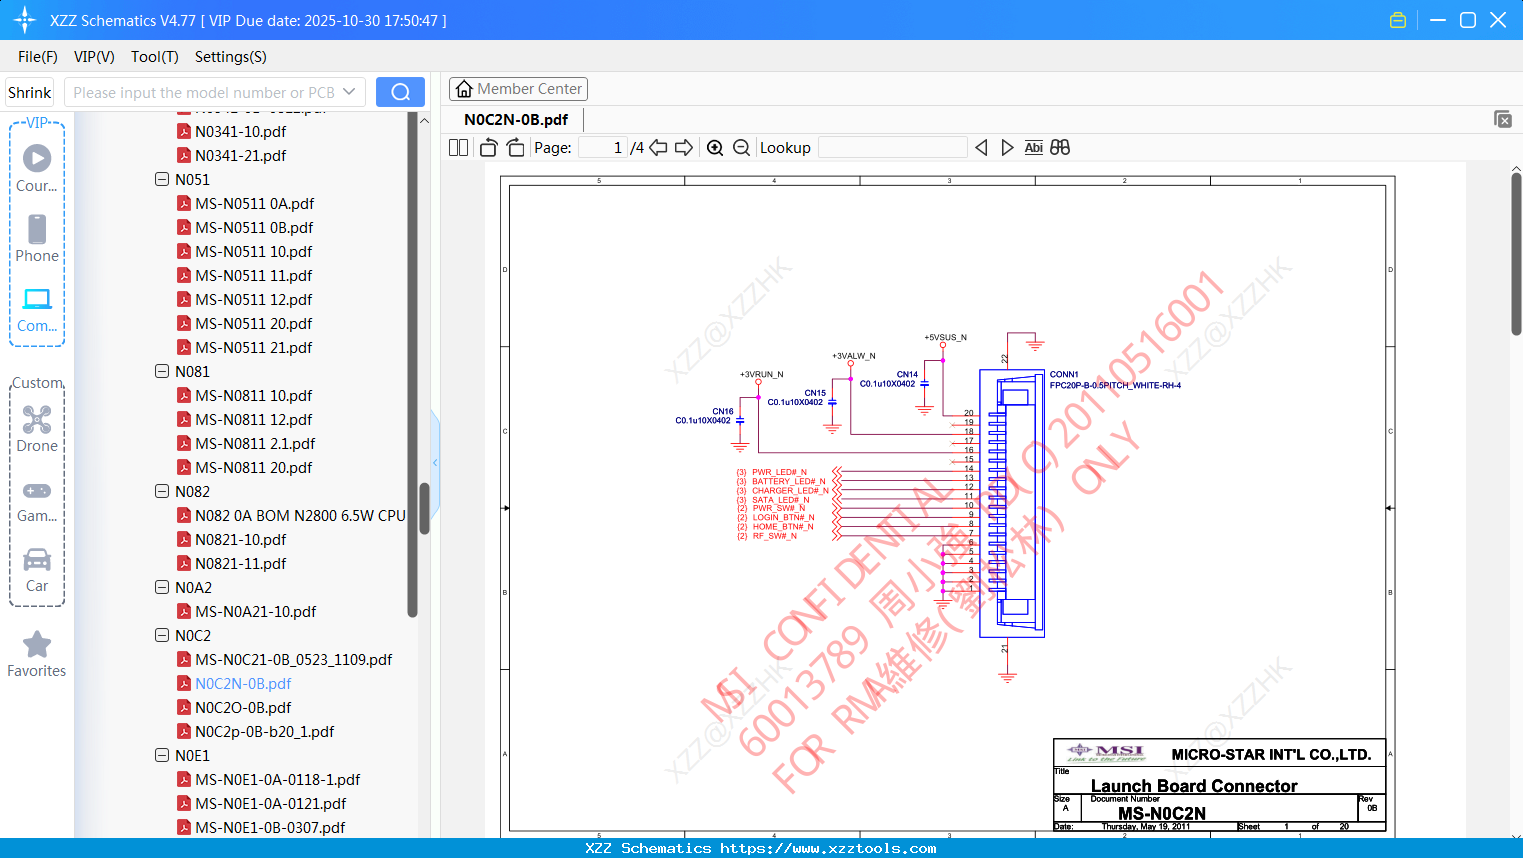Viewport: 1523px width, 858px height.
Task: Open the Drone category
Action: (37, 429)
